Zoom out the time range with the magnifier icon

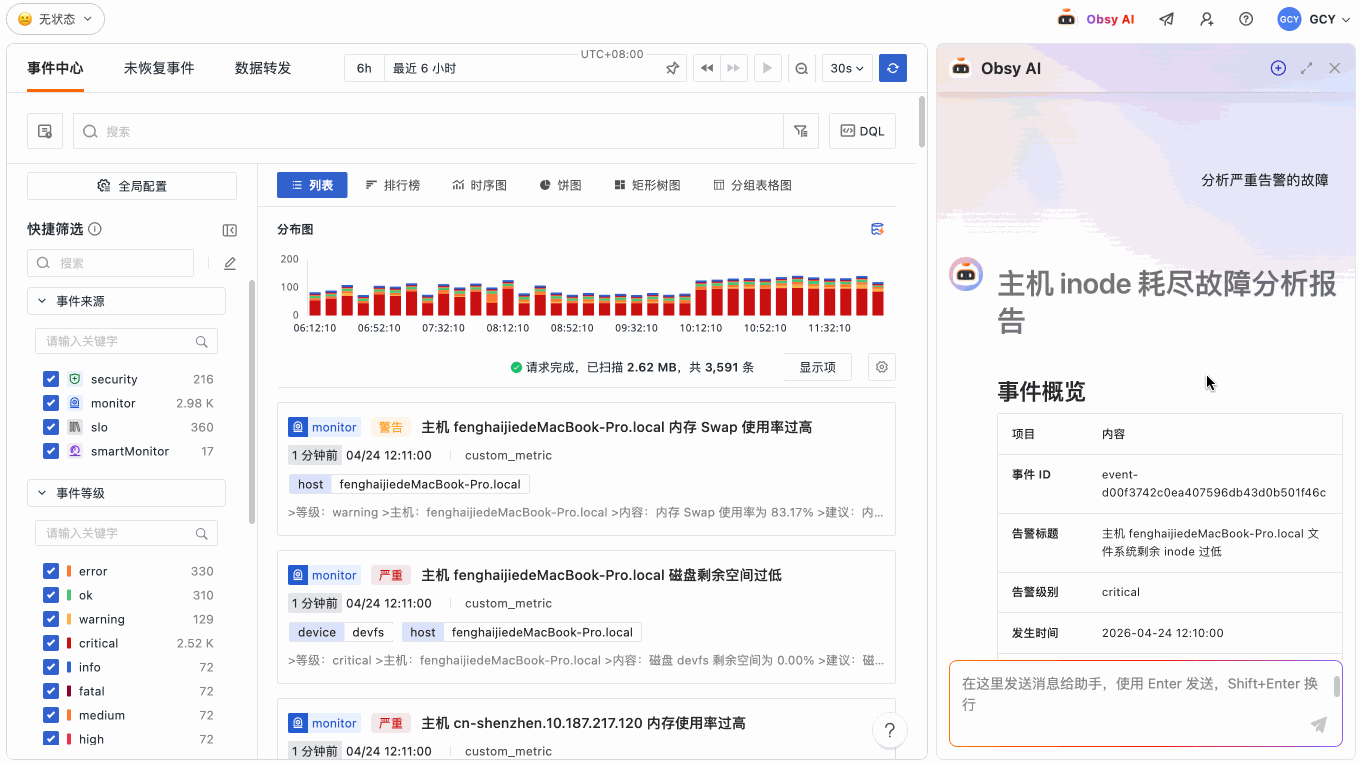[x=801, y=68]
